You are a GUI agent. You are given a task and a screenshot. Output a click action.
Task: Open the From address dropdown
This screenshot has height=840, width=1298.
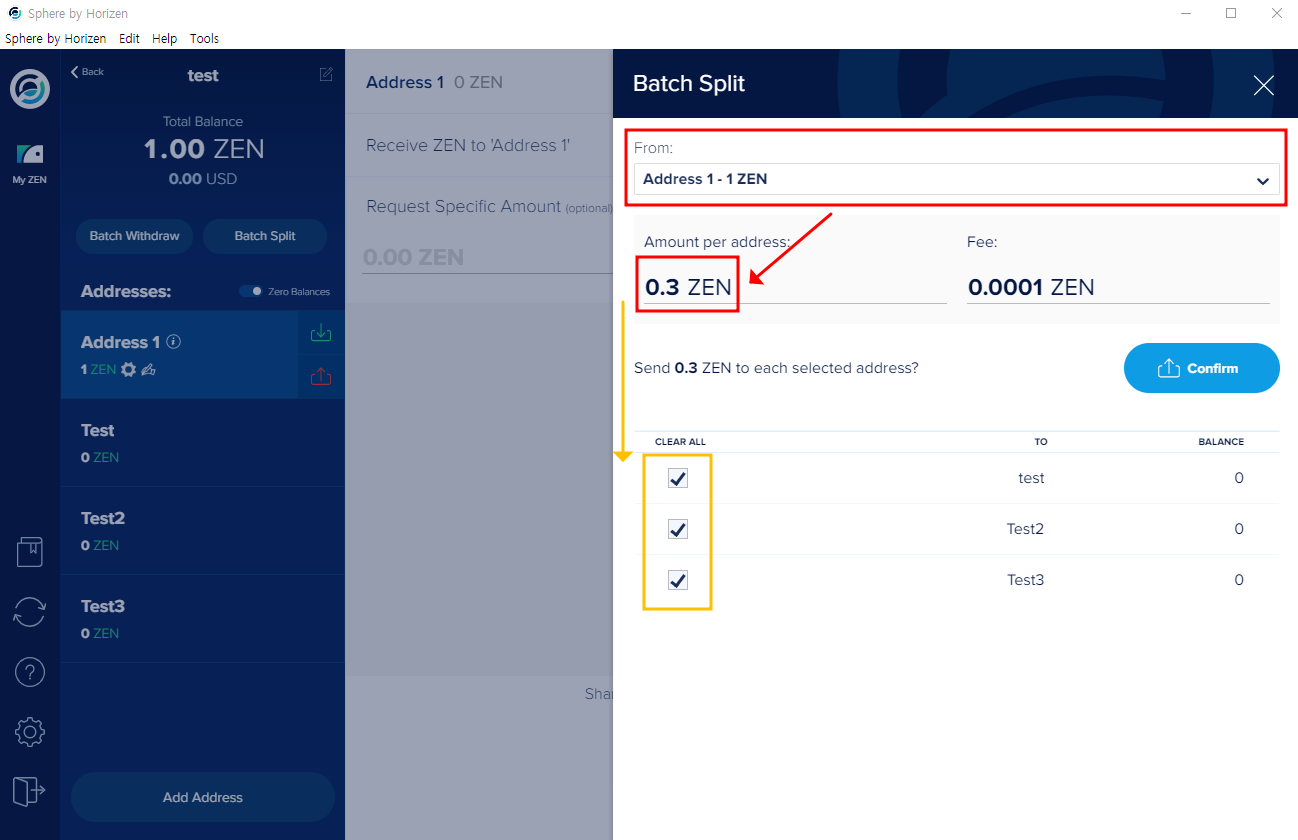(x=955, y=180)
